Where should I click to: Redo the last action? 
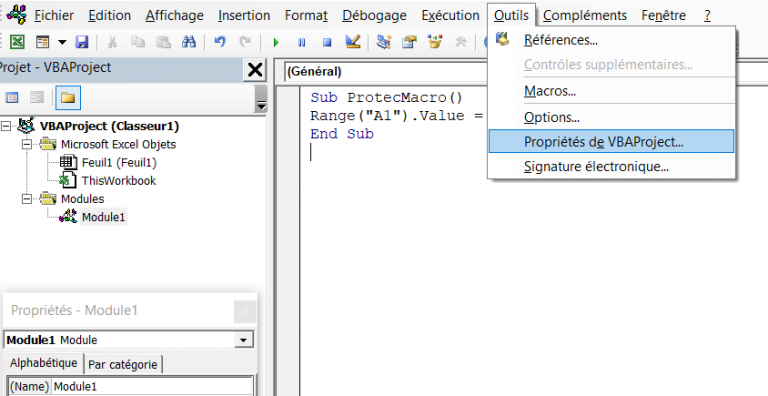tap(245, 42)
